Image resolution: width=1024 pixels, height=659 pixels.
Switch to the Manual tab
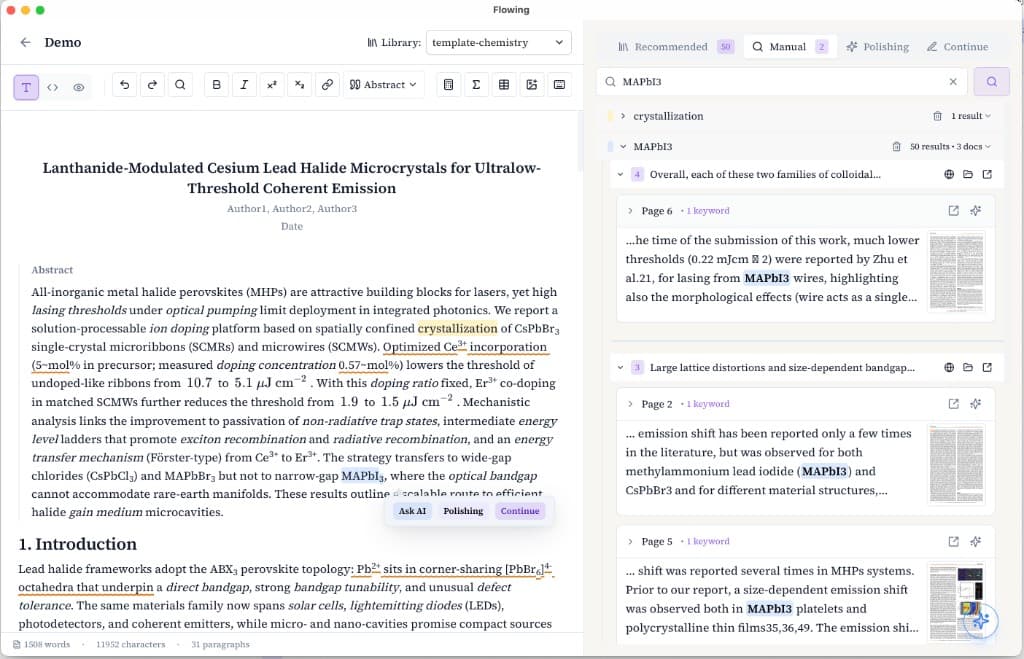coord(790,46)
